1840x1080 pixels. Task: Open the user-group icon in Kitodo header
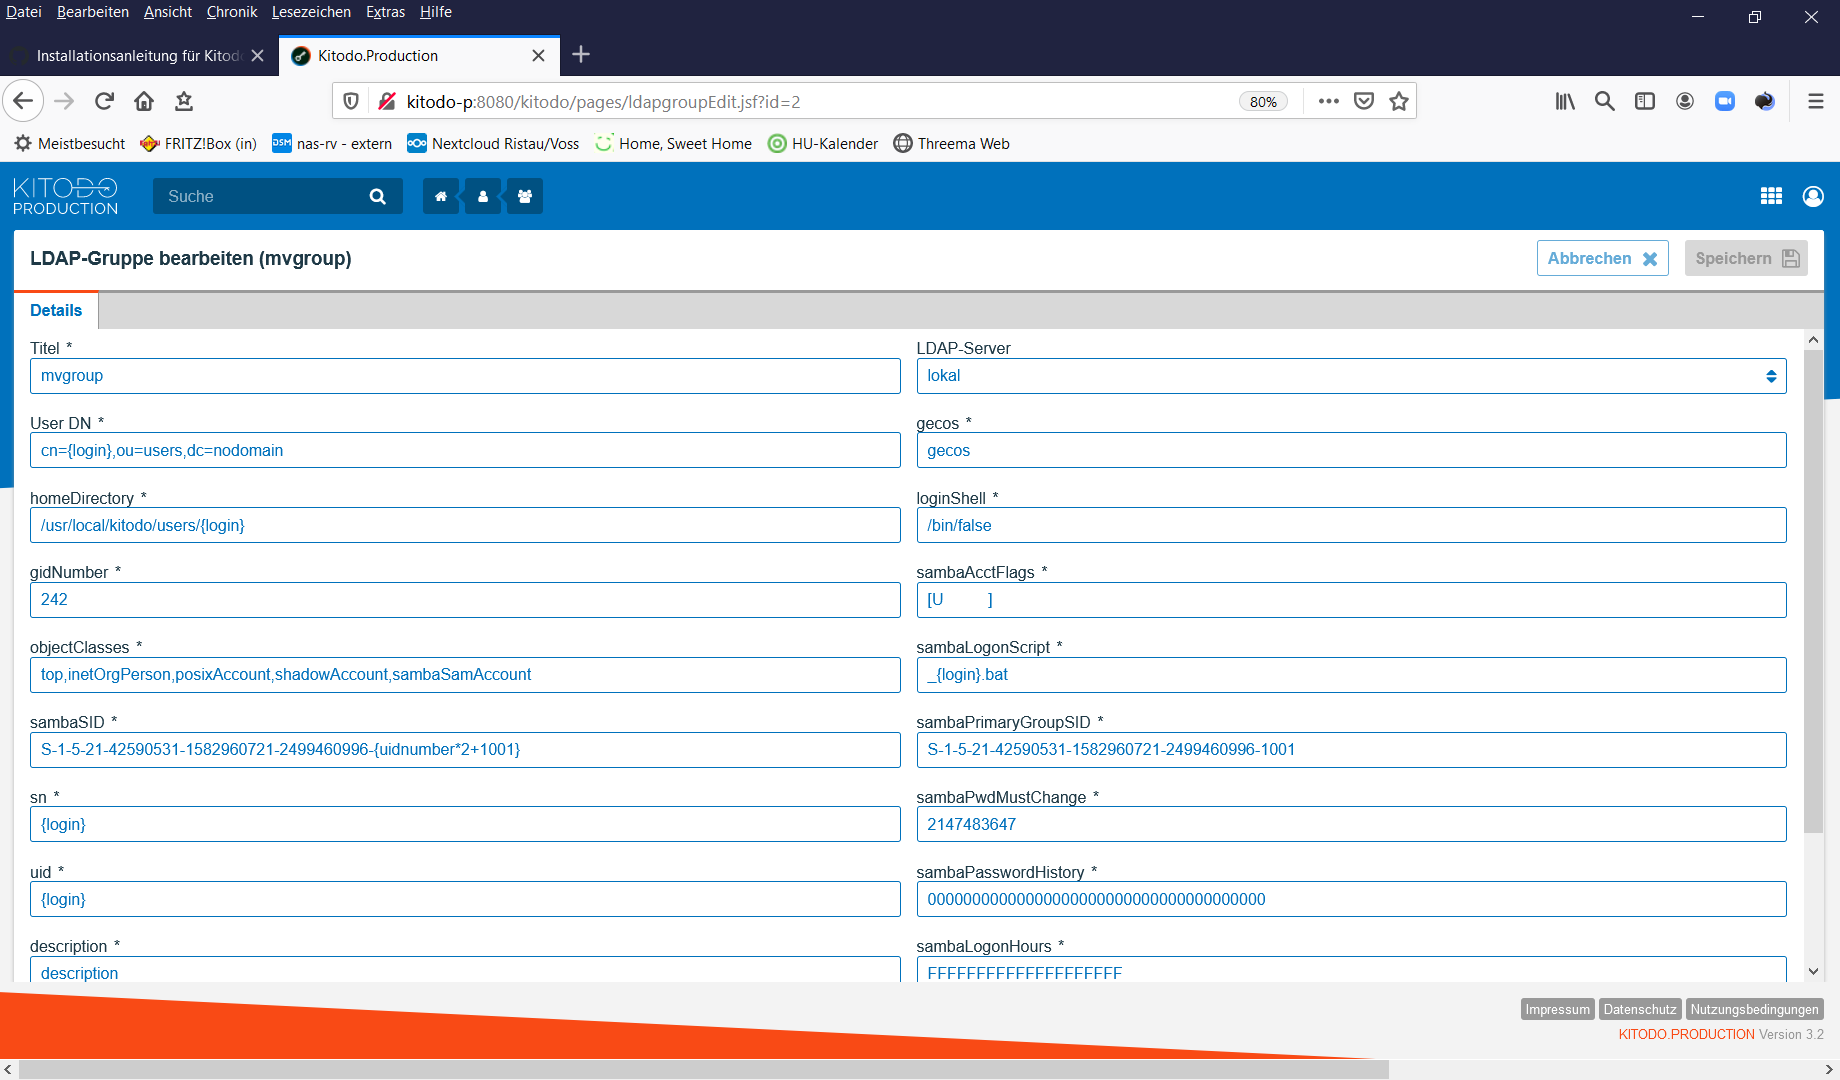coord(525,197)
